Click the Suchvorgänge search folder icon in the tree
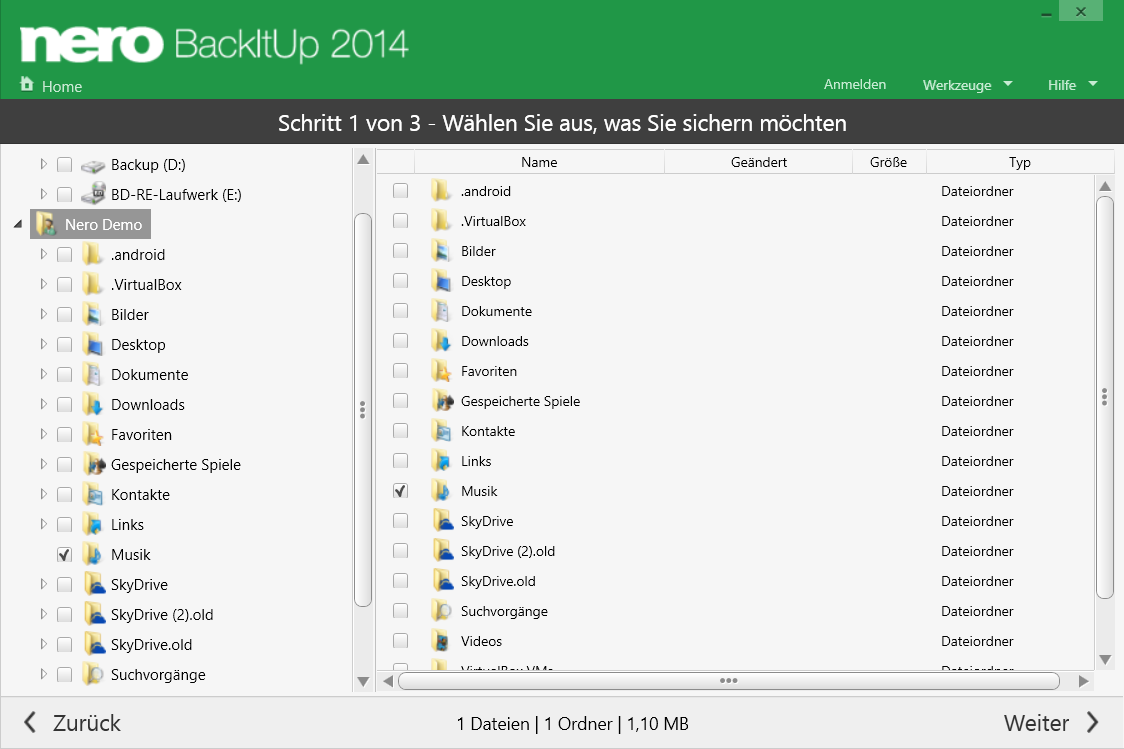This screenshot has width=1124, height=749. pos(92,674)
